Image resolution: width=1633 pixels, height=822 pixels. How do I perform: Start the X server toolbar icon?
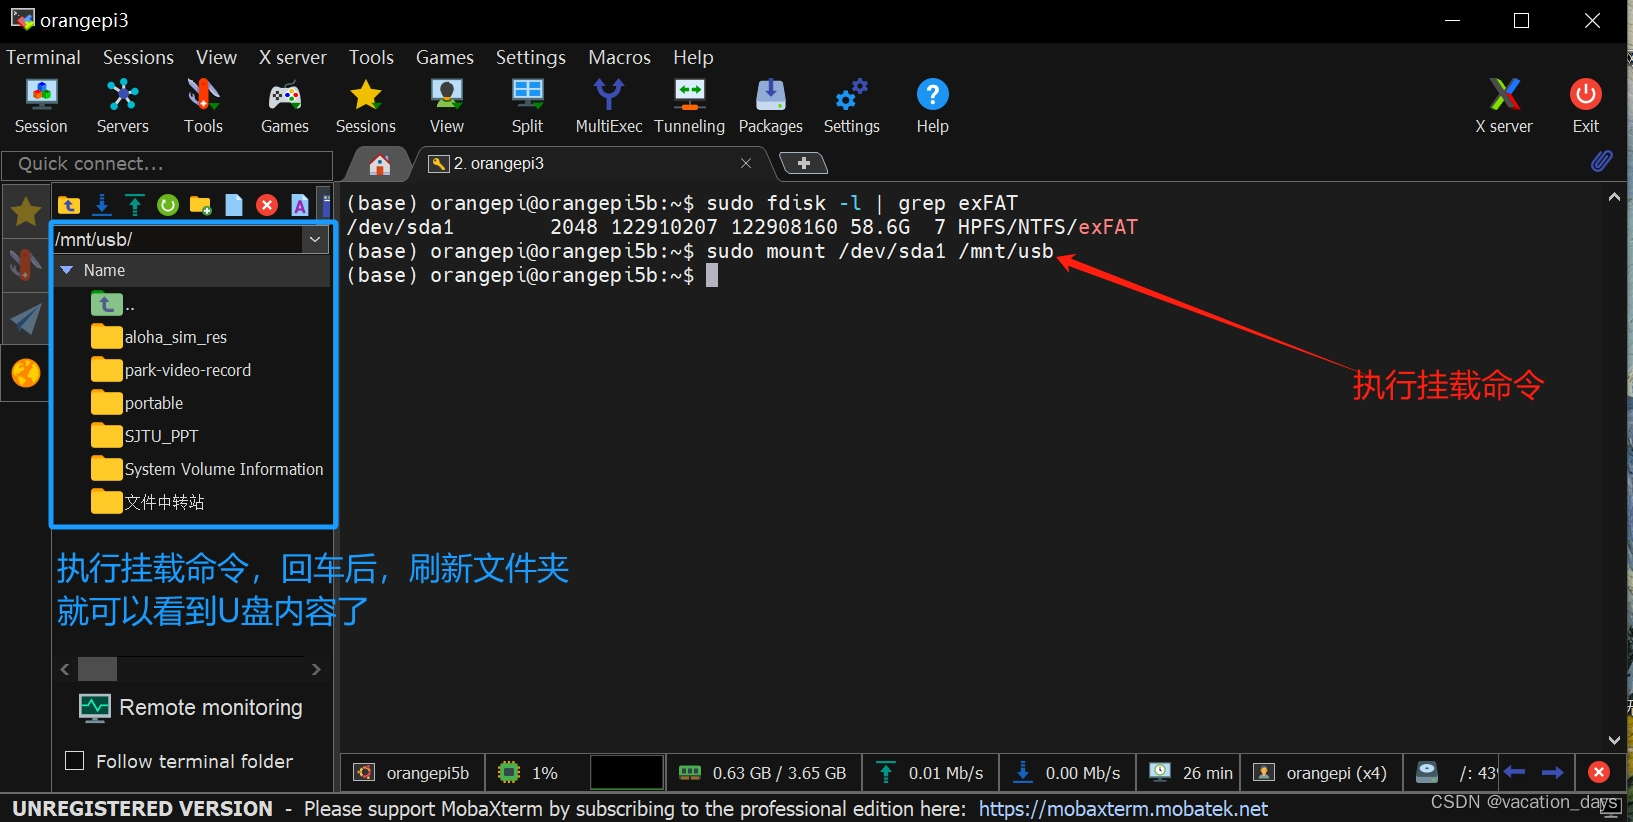(1503, 106)
